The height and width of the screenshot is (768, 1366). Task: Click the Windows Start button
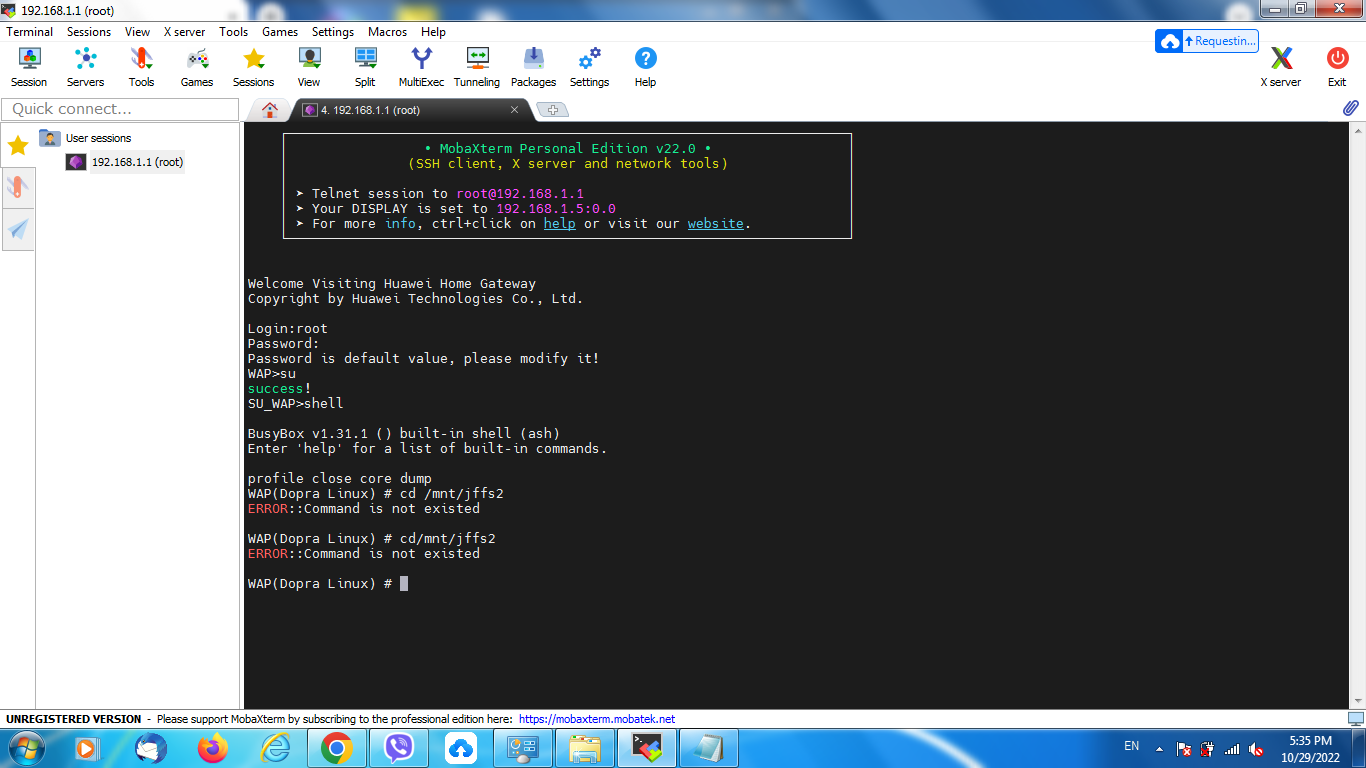pyautogui.click(x=25, y=748)
